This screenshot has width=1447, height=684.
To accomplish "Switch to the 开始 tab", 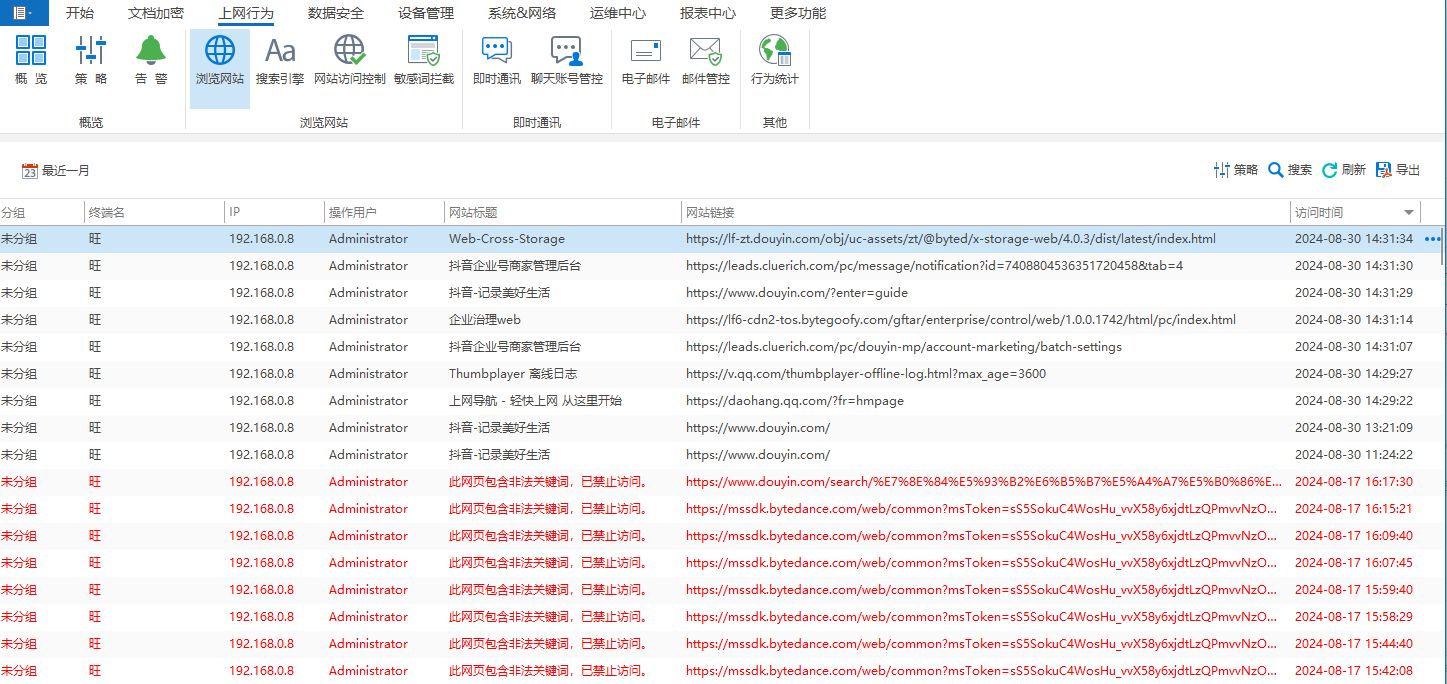I will pos(80,13).
